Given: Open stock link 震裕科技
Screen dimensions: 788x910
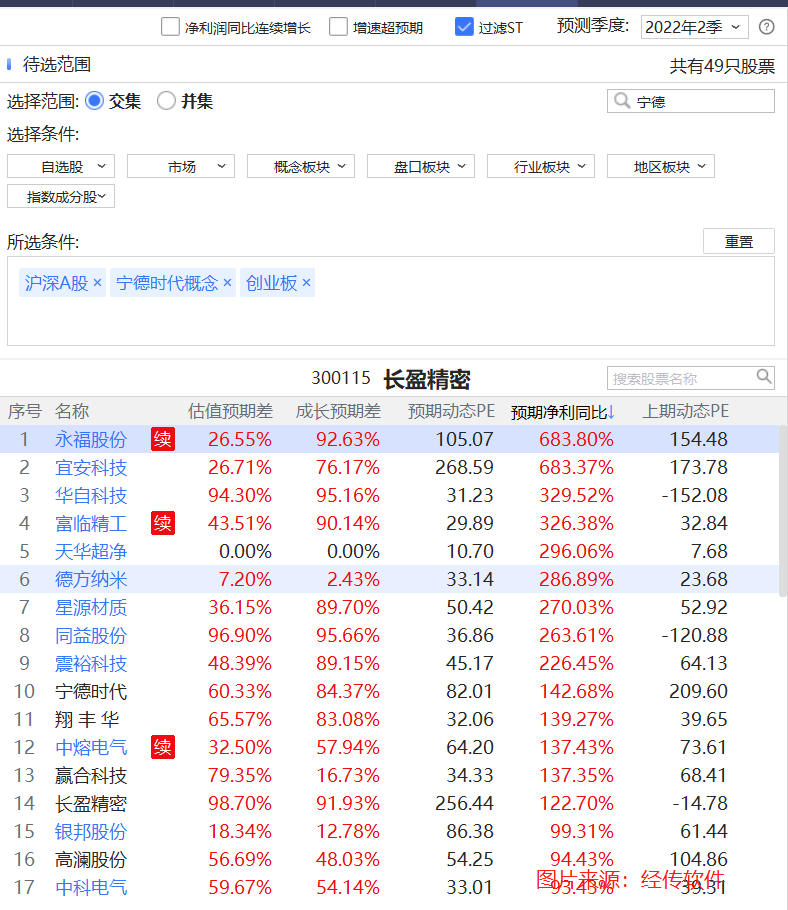Looking at the screenshot, I should (91, 664).
